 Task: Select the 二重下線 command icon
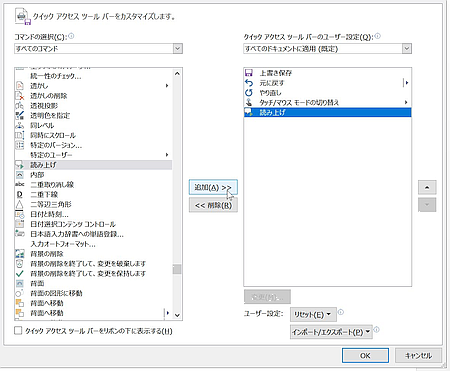tap(20, 195)
